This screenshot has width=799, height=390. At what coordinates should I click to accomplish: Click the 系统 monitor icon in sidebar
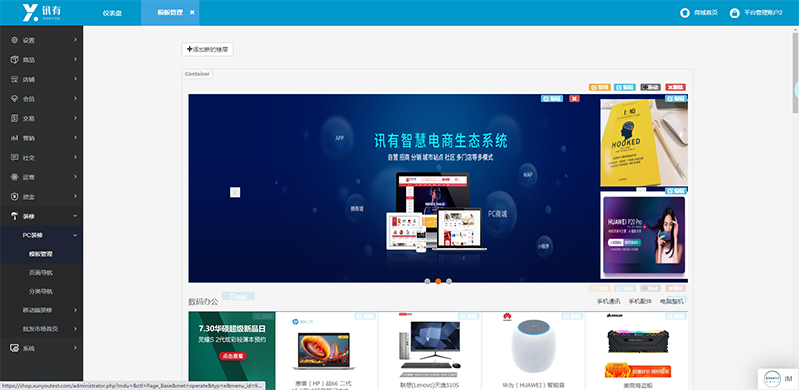pyautogui.click(x=14, y=348)
